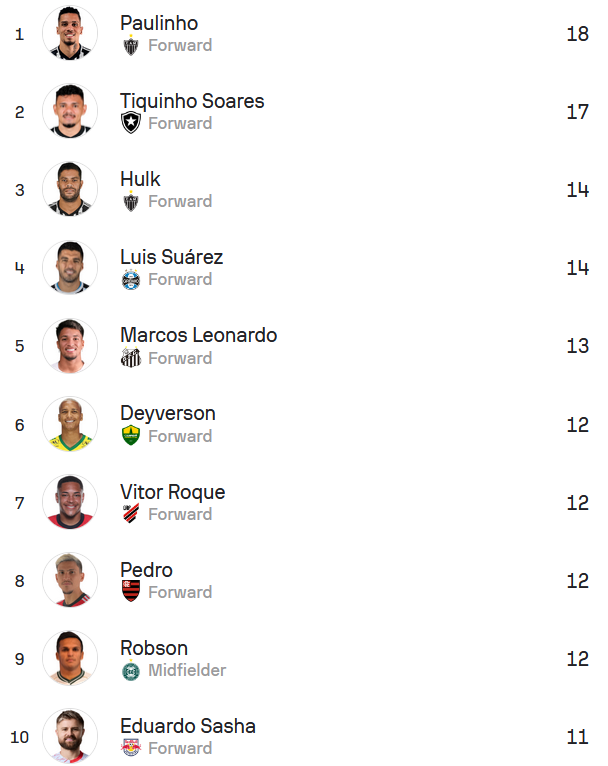The height and width of the screenshot is (766, 608).
Task: Click Atlético Mineiro crest beside Paulinho
Action: tap(131, 46)
